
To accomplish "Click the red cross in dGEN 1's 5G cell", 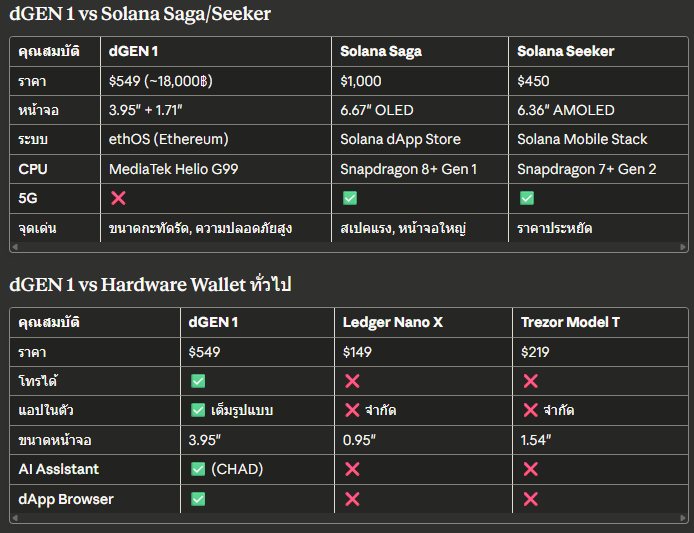I will click(x=117, y=198).
